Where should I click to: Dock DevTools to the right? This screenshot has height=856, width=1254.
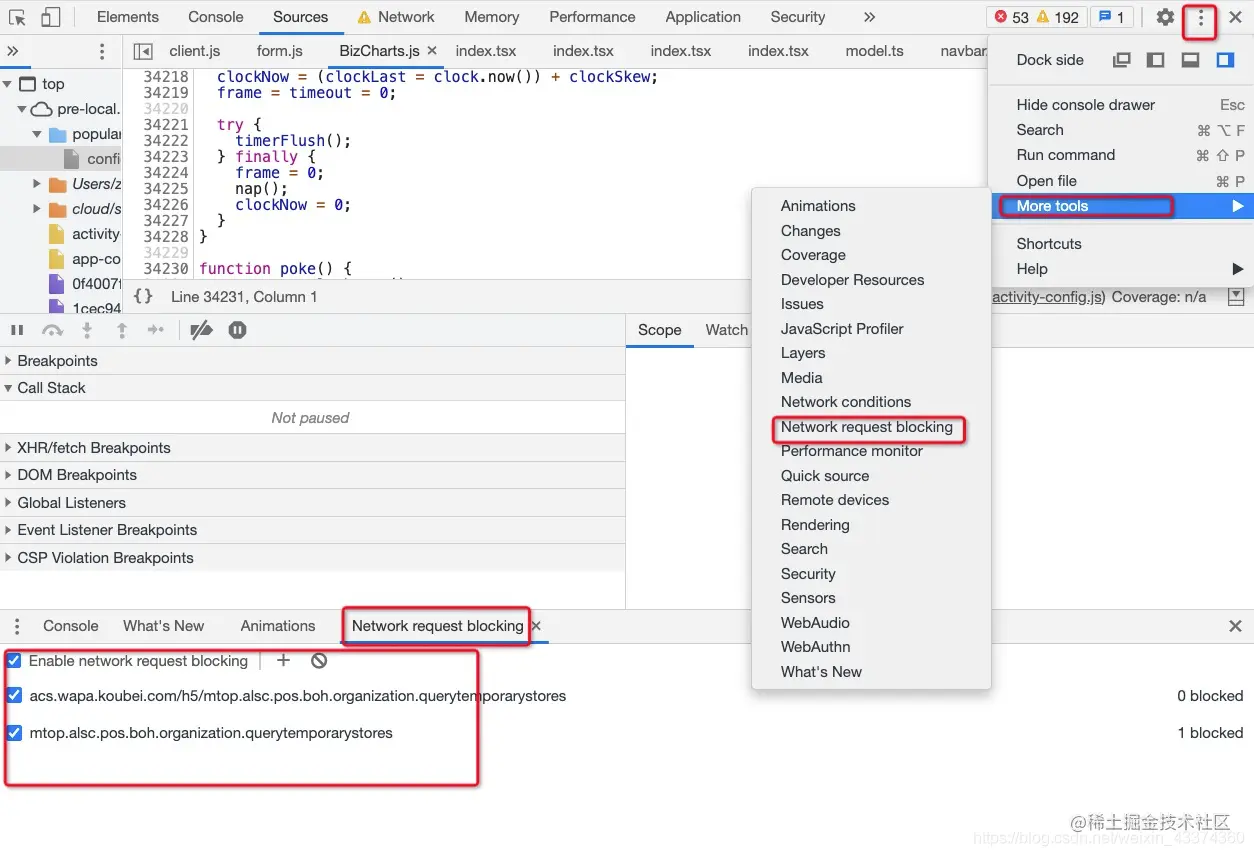tap(1225, 60)
